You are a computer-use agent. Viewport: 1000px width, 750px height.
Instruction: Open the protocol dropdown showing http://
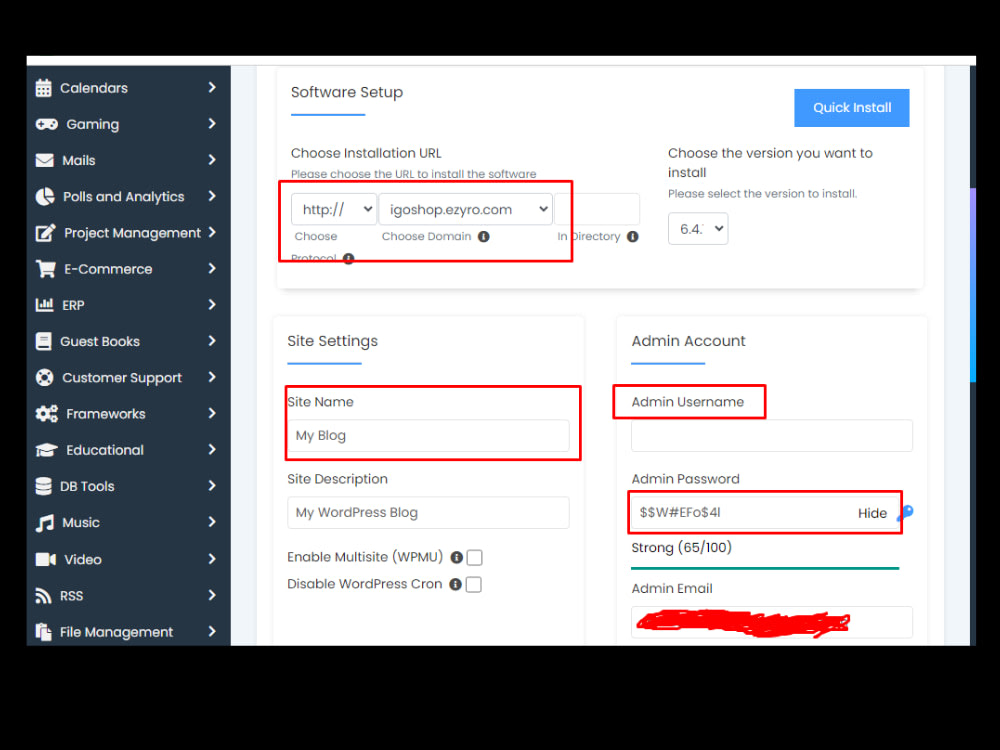333,209
